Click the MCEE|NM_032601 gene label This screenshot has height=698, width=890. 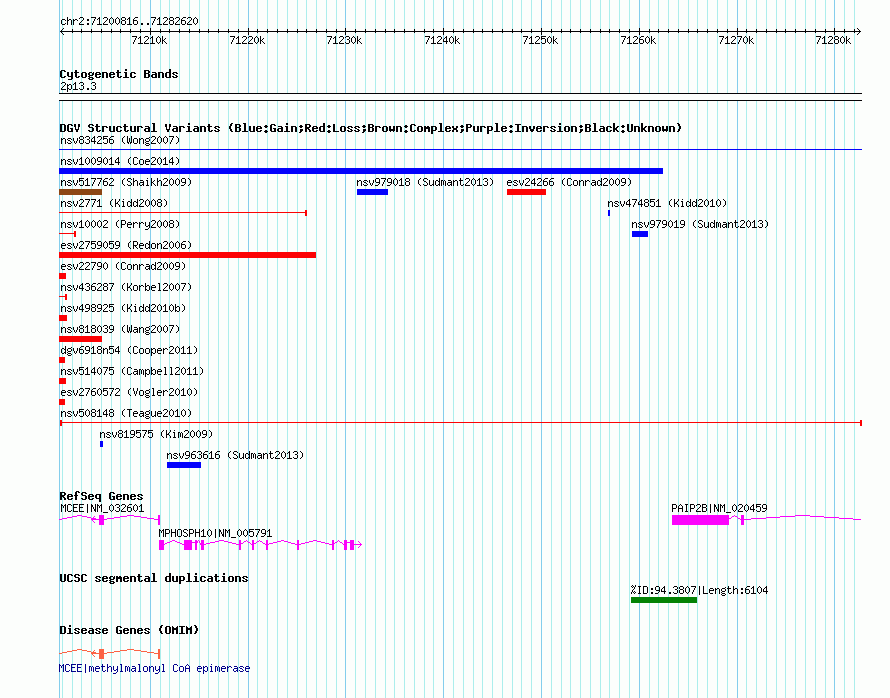[102, 508]
